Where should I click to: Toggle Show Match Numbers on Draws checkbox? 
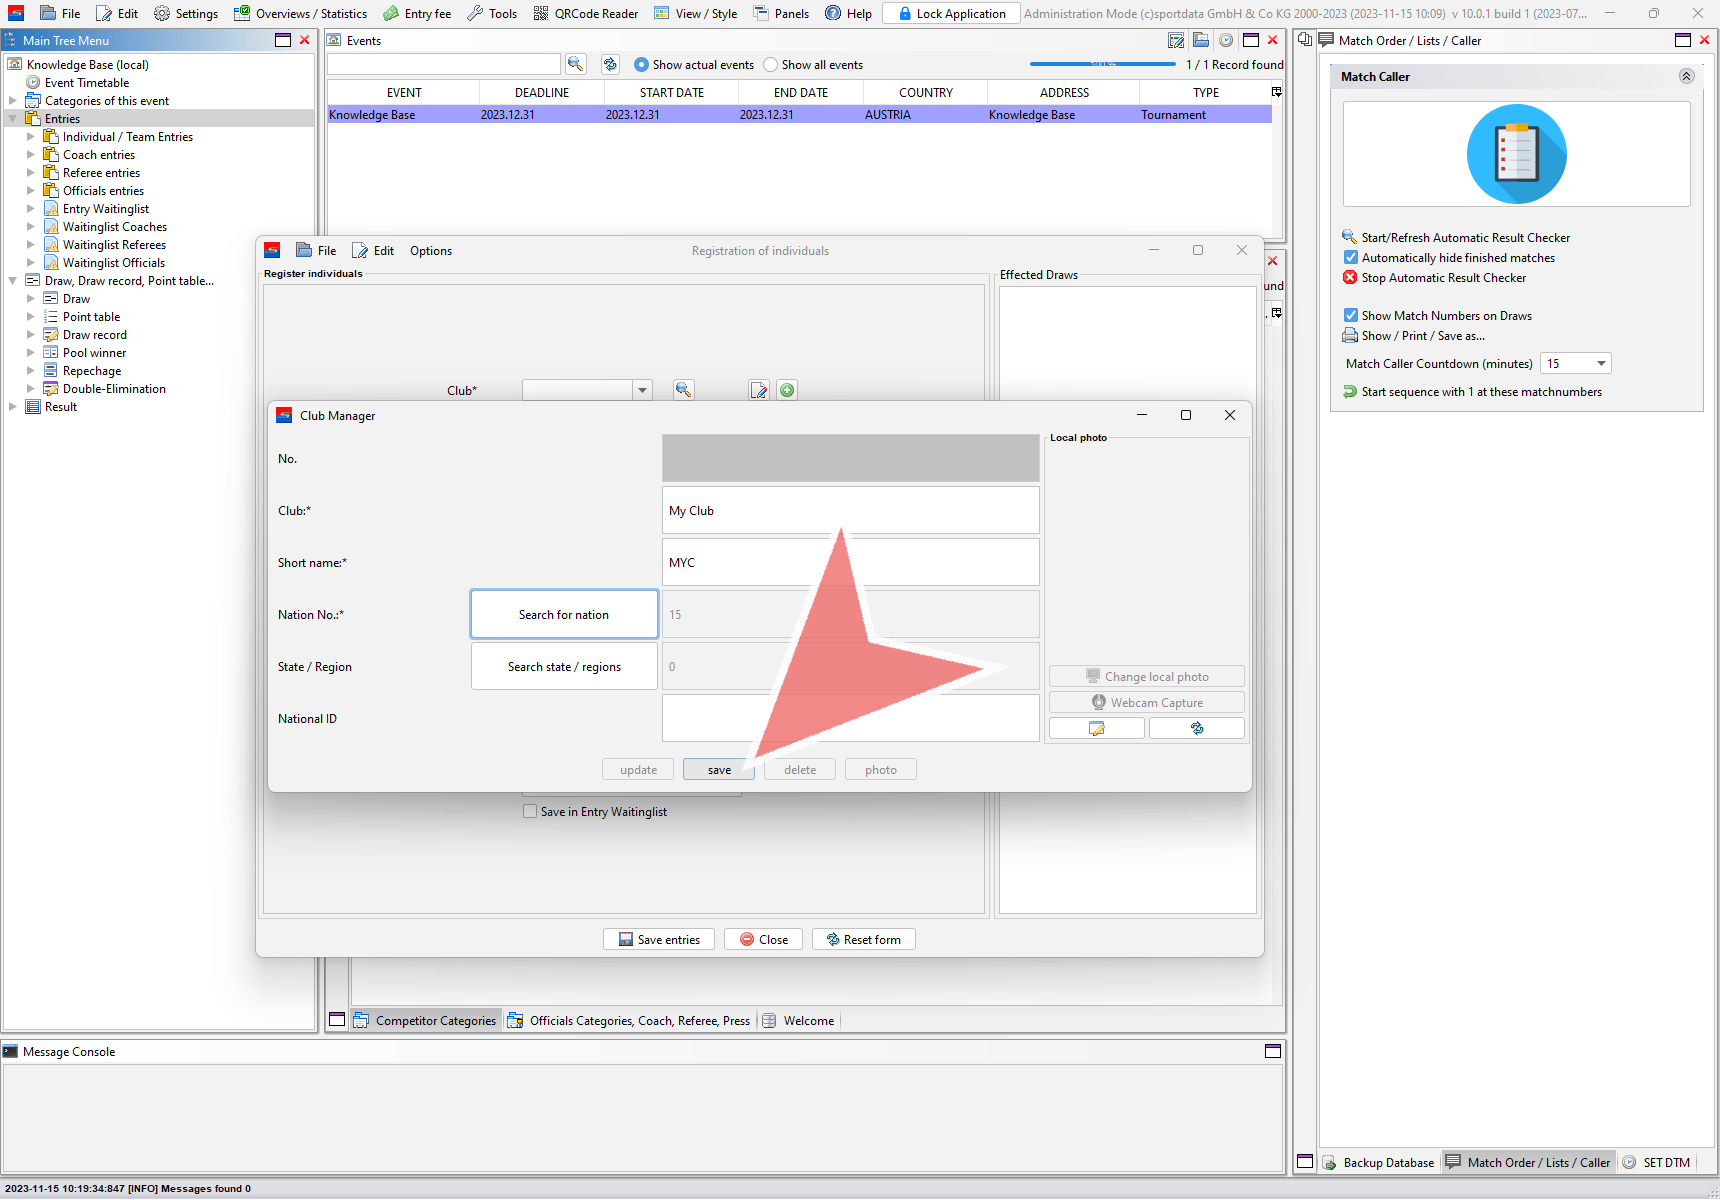coord(1351,315)
